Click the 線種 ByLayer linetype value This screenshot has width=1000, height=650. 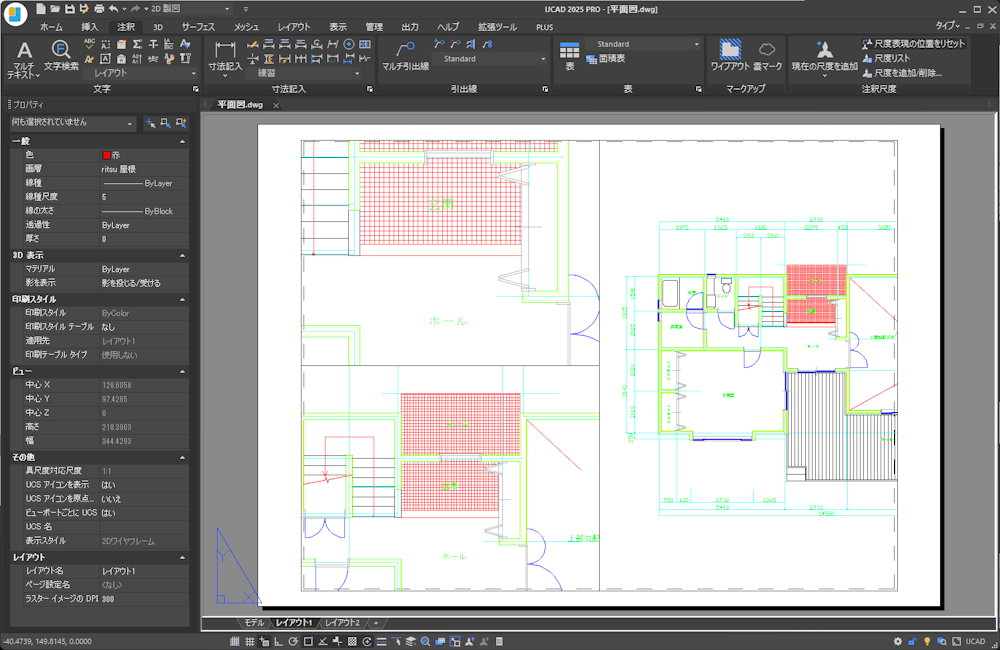pos(144,183)
